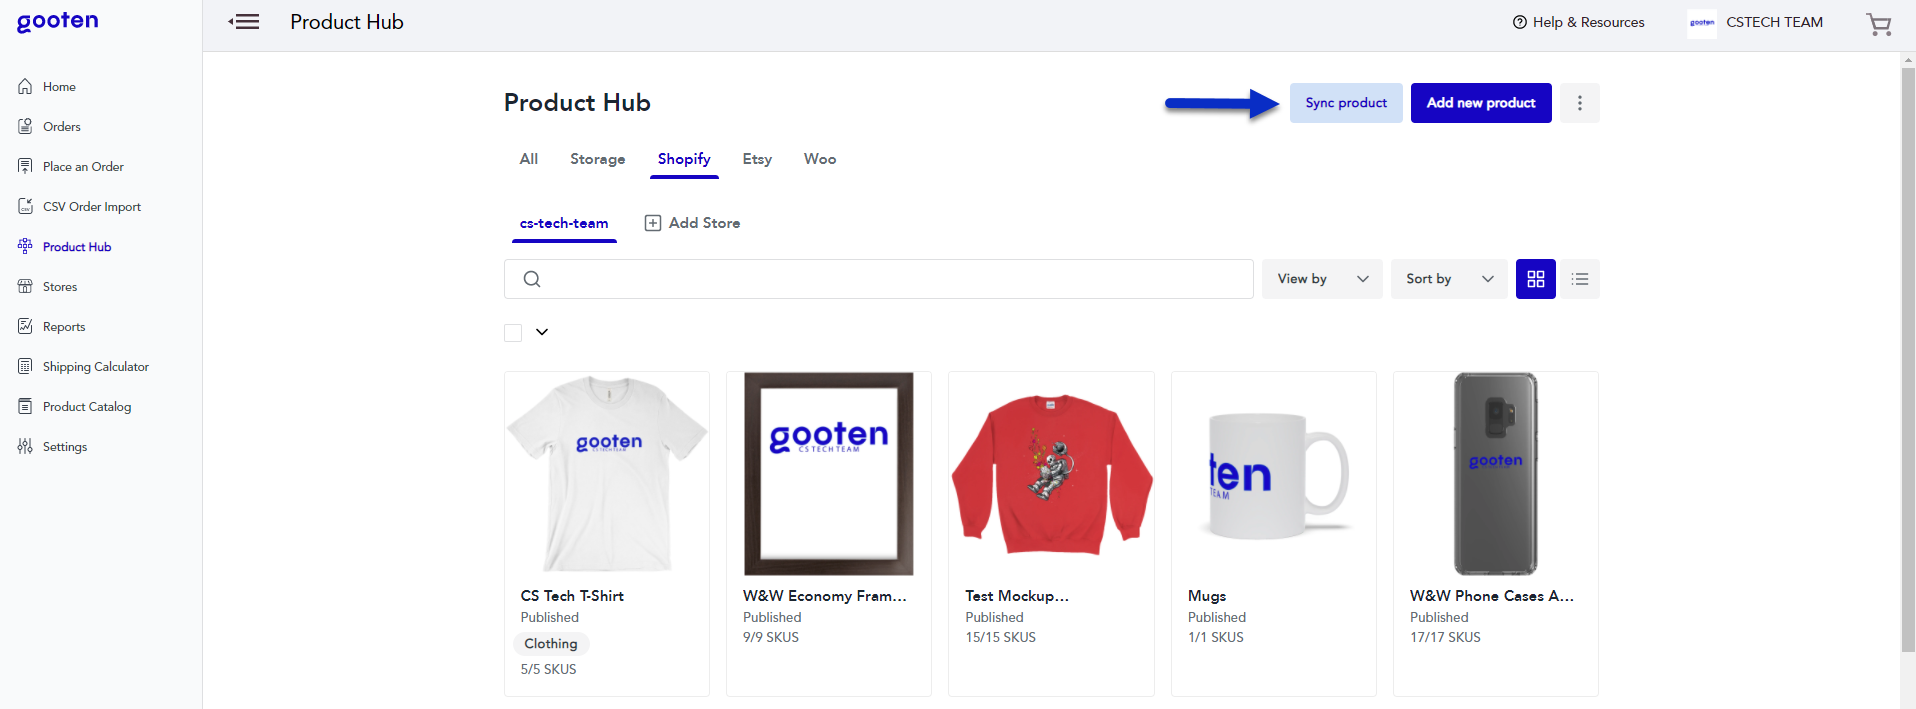Switch to the All tab
The height and width of the screenshot is (709, 1916).
529,159
